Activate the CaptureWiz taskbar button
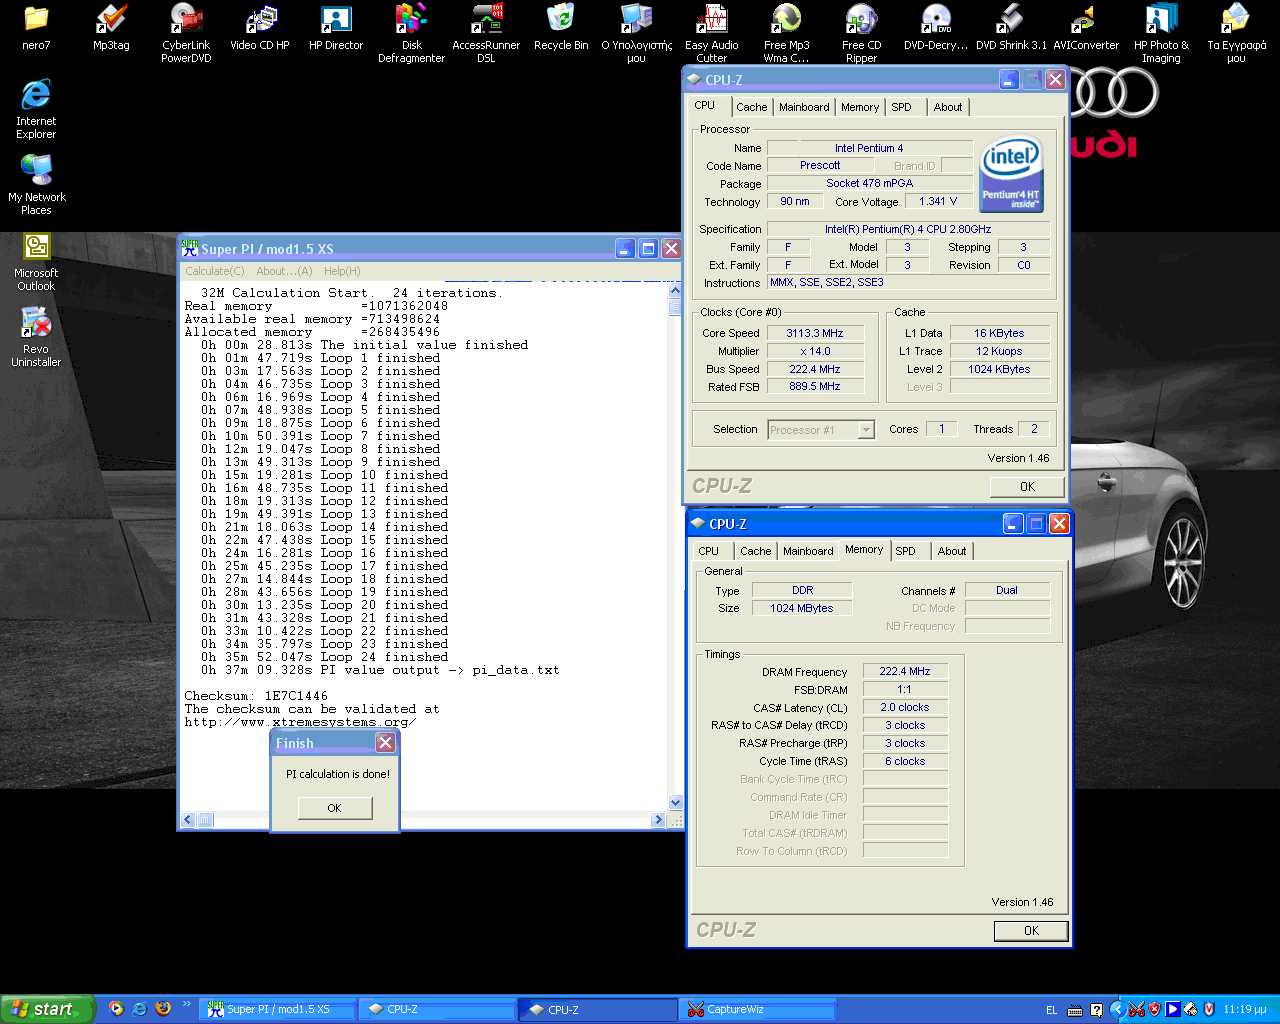Image resolution: width=1280 pixels, height=1024 pixels. [x=757, y=1010]
